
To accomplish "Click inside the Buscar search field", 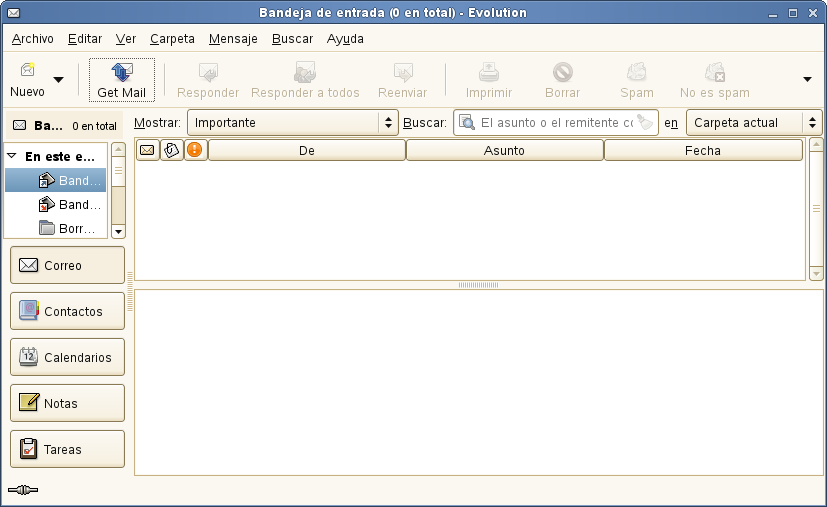I will [x=556, y=122].
